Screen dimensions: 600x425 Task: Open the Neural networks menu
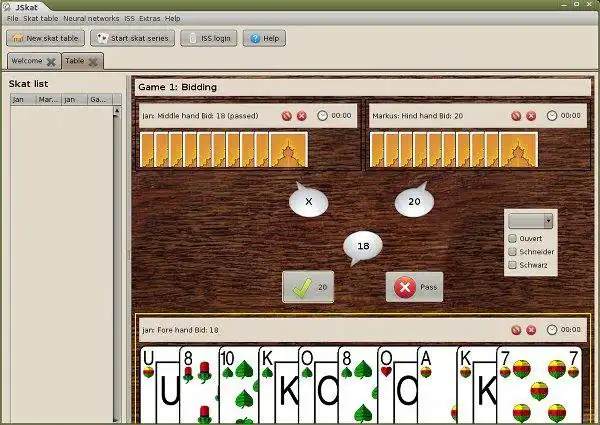91,18
